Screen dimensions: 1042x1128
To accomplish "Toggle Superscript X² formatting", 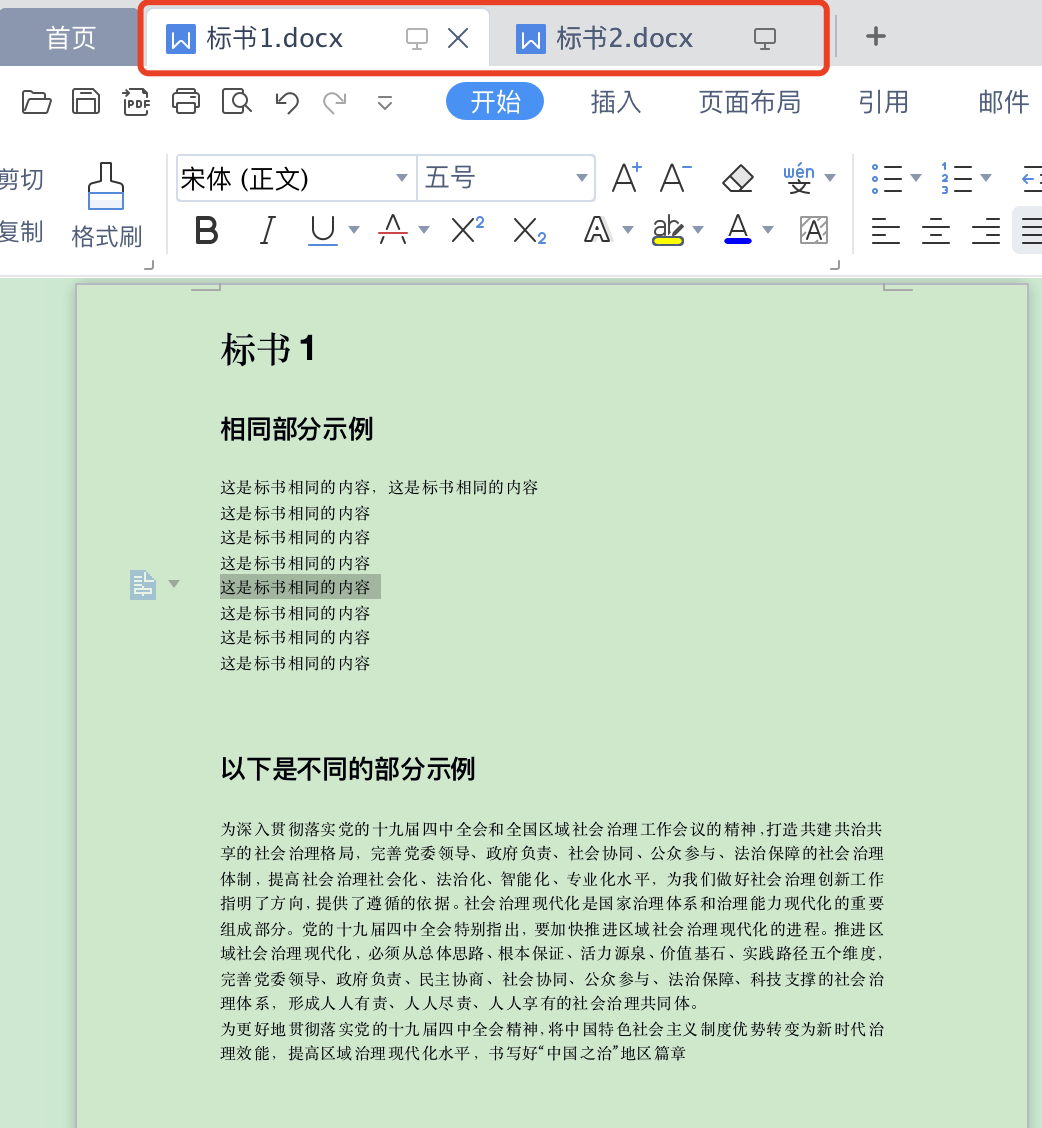I will pyautogui.click(x=467, y=230).
